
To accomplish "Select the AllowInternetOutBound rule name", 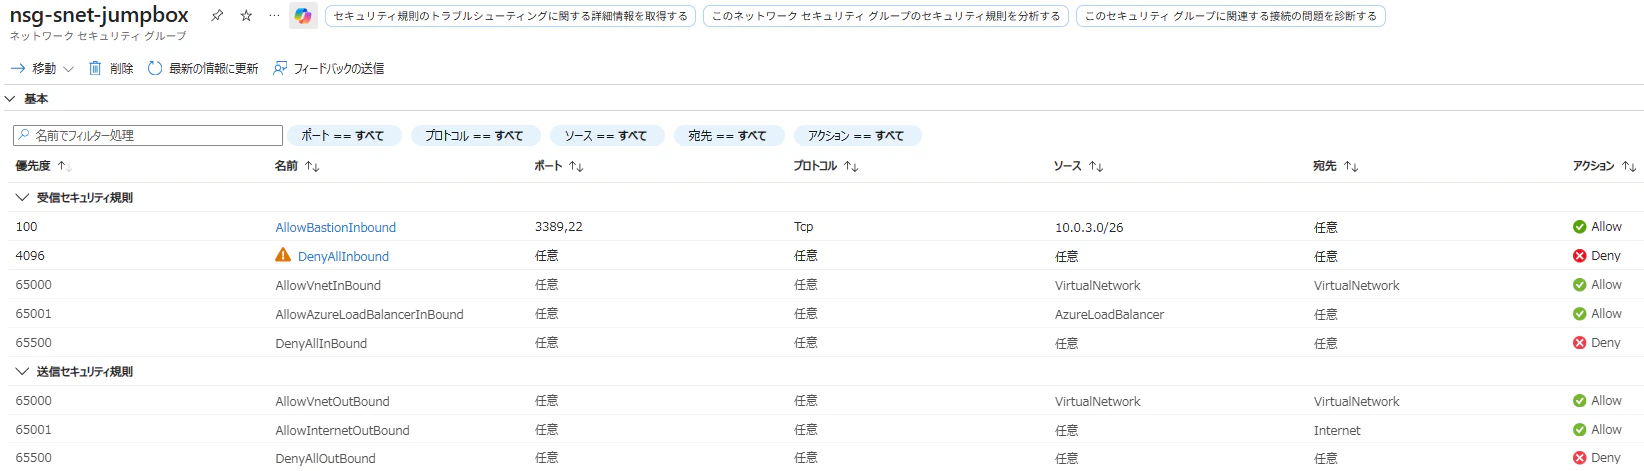I will [343, 431].
